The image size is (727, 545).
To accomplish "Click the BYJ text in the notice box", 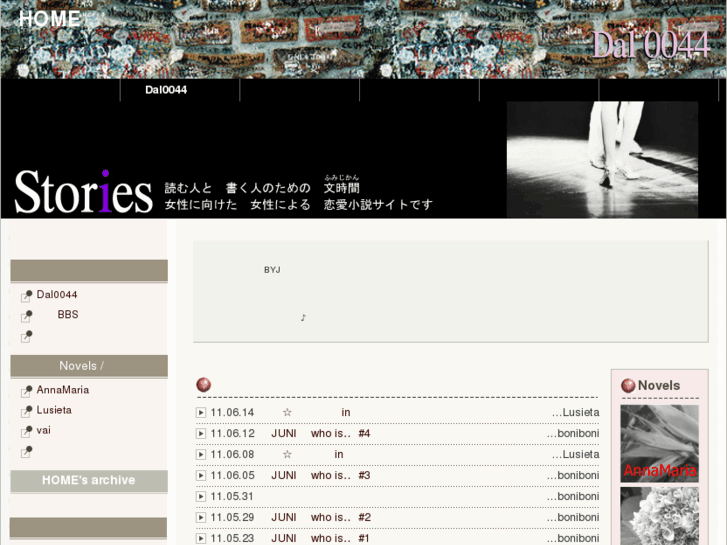I will click(272, 270).
